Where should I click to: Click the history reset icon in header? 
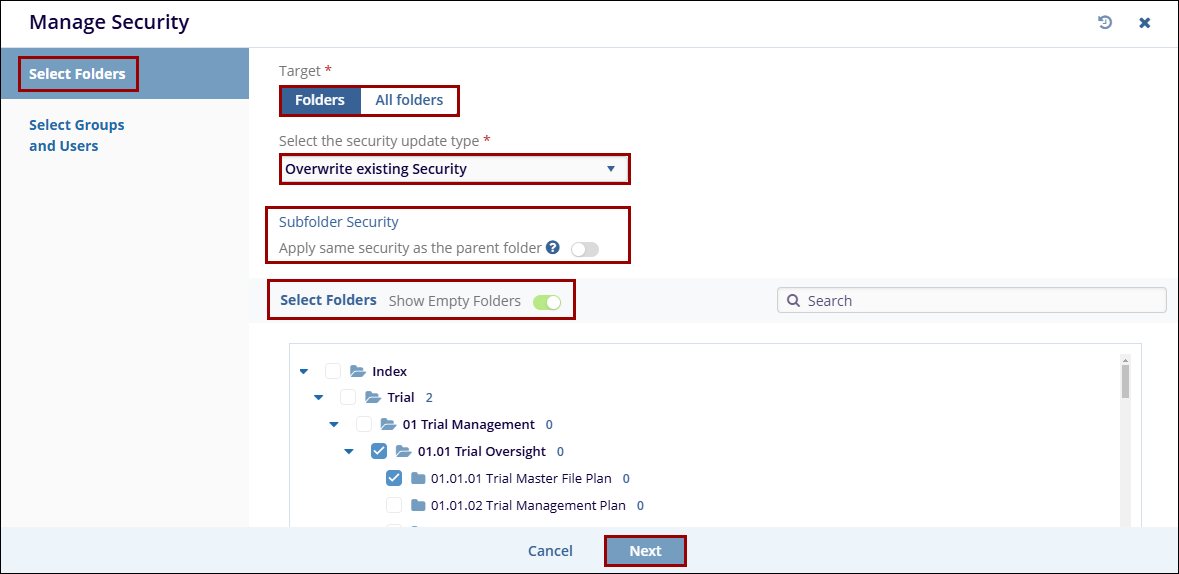click(1105, 22)
